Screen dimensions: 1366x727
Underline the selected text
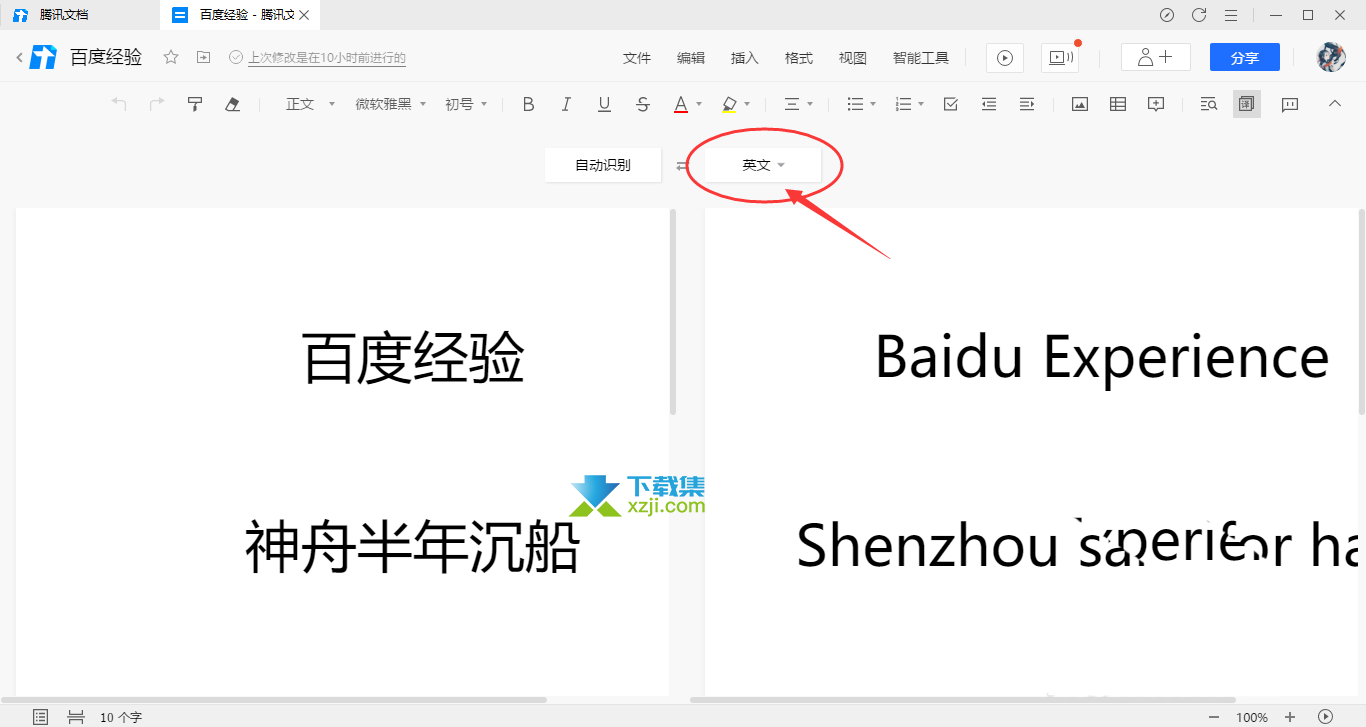[x=604, y=104]
